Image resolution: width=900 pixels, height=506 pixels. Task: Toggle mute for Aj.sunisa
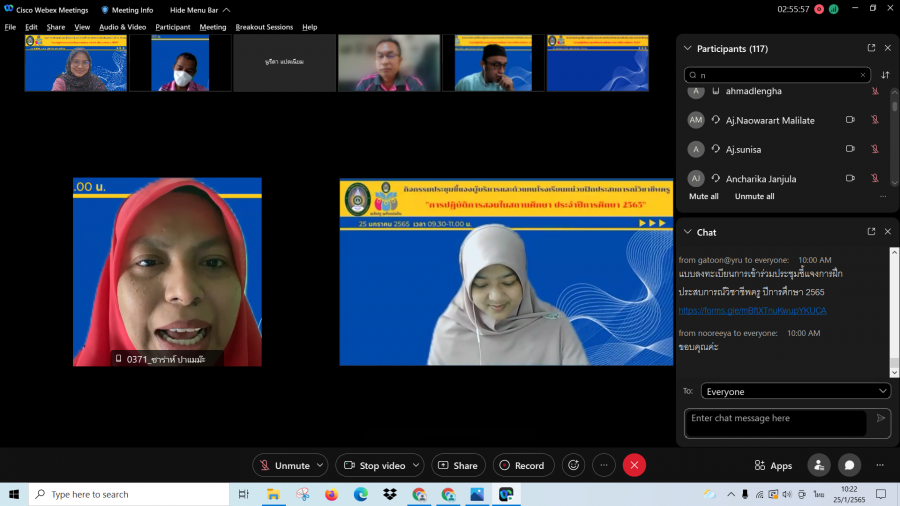coord(874,149)
